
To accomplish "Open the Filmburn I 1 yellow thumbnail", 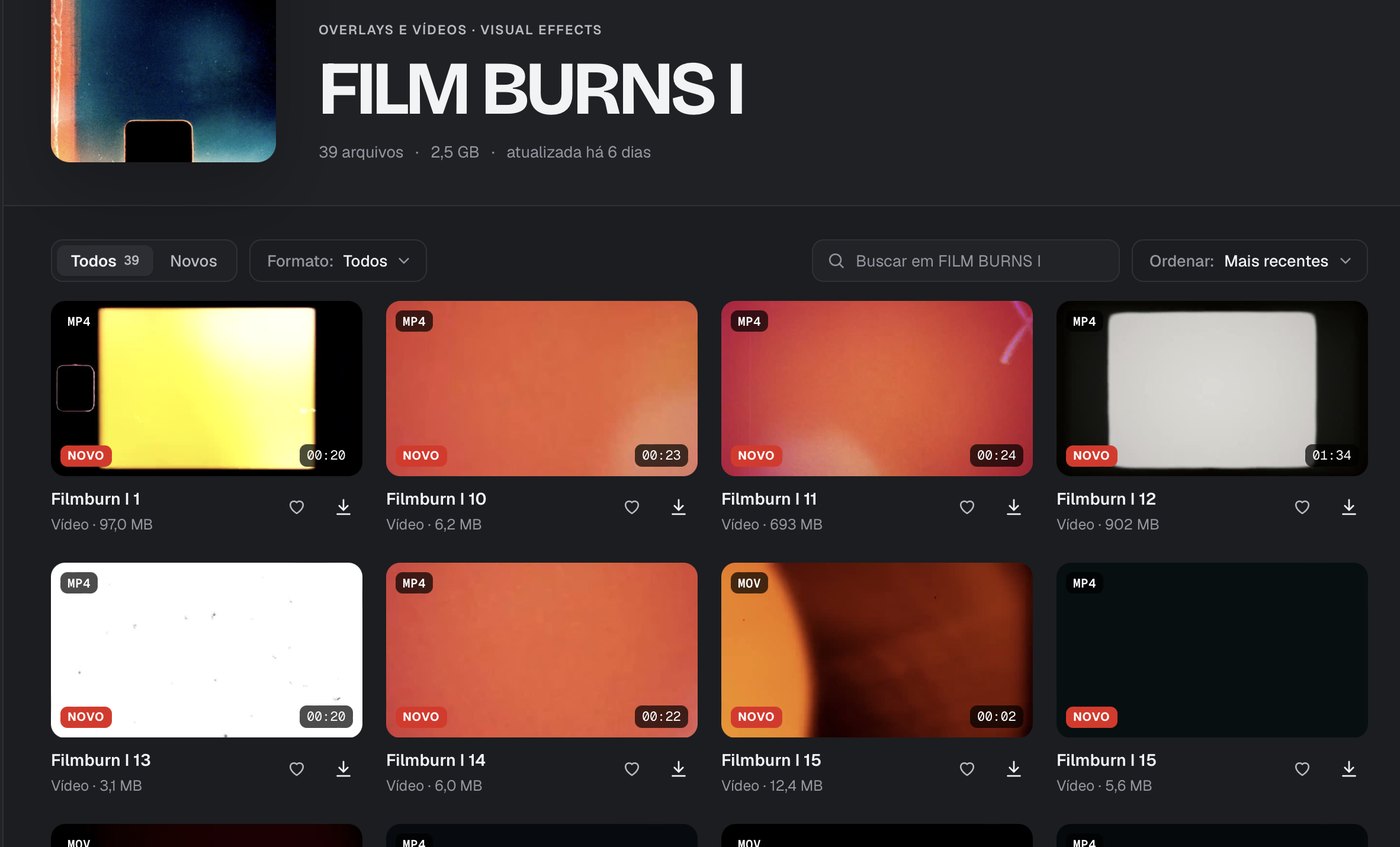I will coord(206,388).
